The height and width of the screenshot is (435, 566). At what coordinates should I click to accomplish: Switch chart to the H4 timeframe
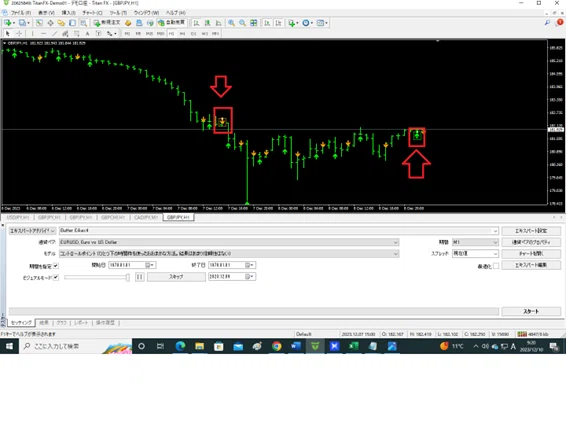click(x=182, y=34)
